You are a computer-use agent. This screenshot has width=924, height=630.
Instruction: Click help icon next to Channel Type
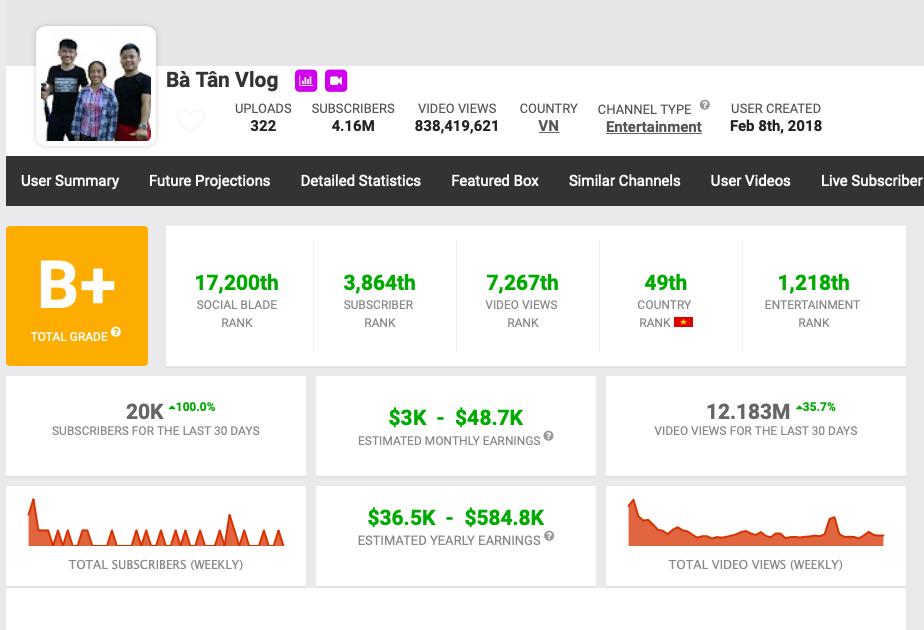705,105
